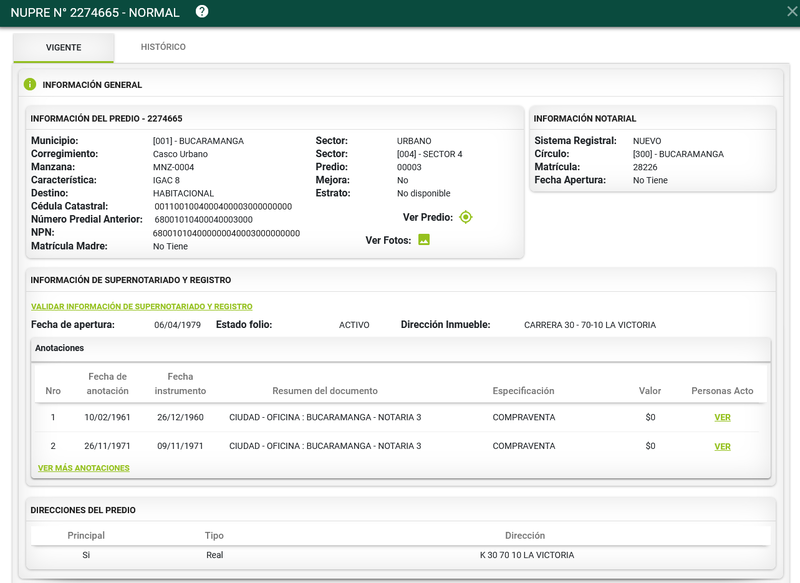Click VER for annotation dated 10/02/1961
The image size is (800, 583).
point(722,417)
